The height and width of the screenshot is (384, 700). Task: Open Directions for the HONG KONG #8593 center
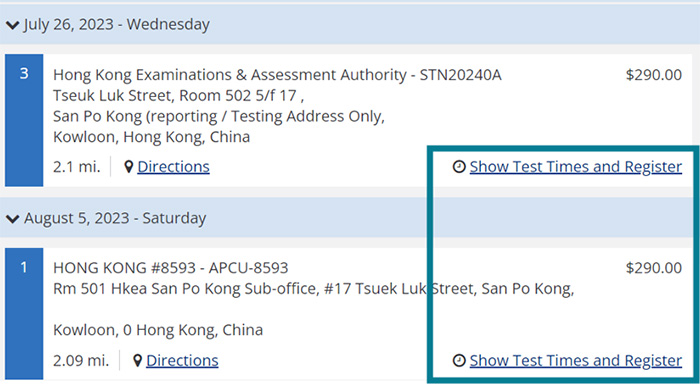(182, 360)
